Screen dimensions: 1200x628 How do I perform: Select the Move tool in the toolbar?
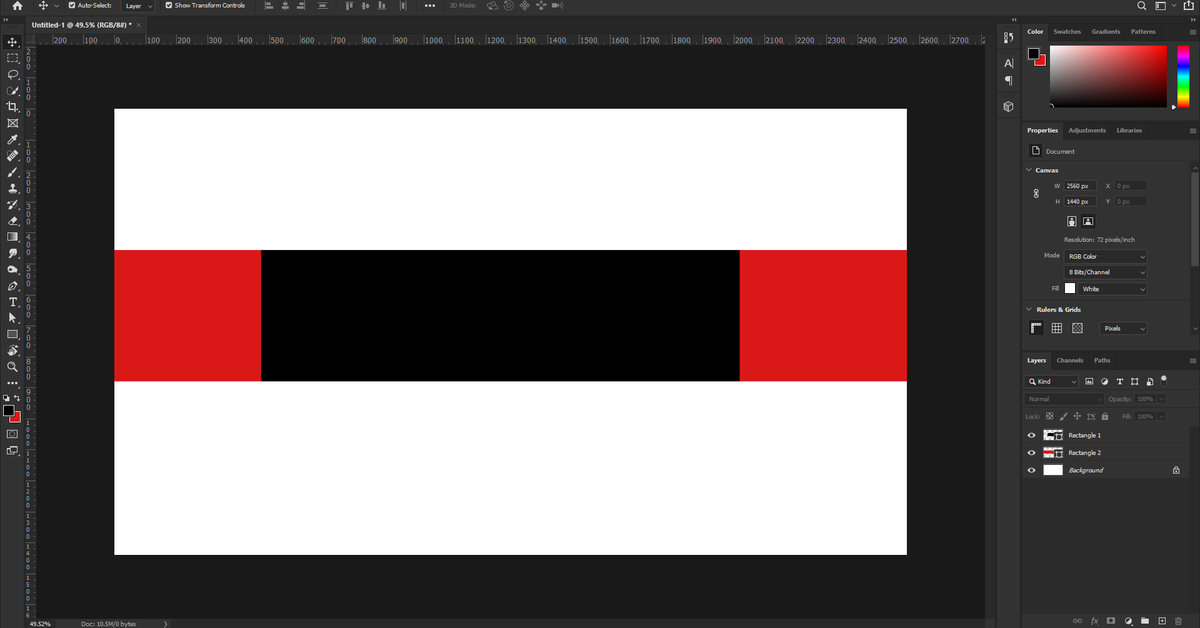pyautogui.click(x=13, y=42)
